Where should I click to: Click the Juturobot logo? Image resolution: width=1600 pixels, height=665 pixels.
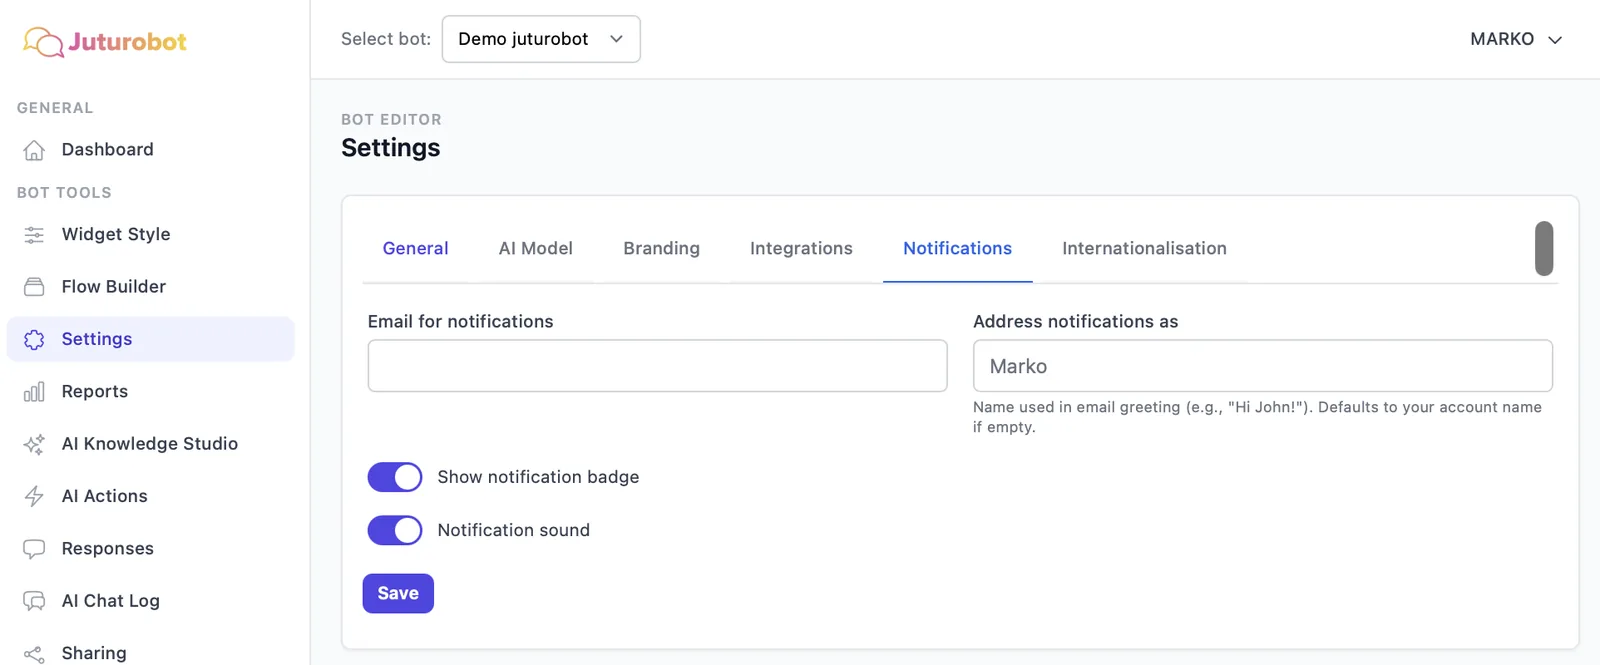[105, 41]
